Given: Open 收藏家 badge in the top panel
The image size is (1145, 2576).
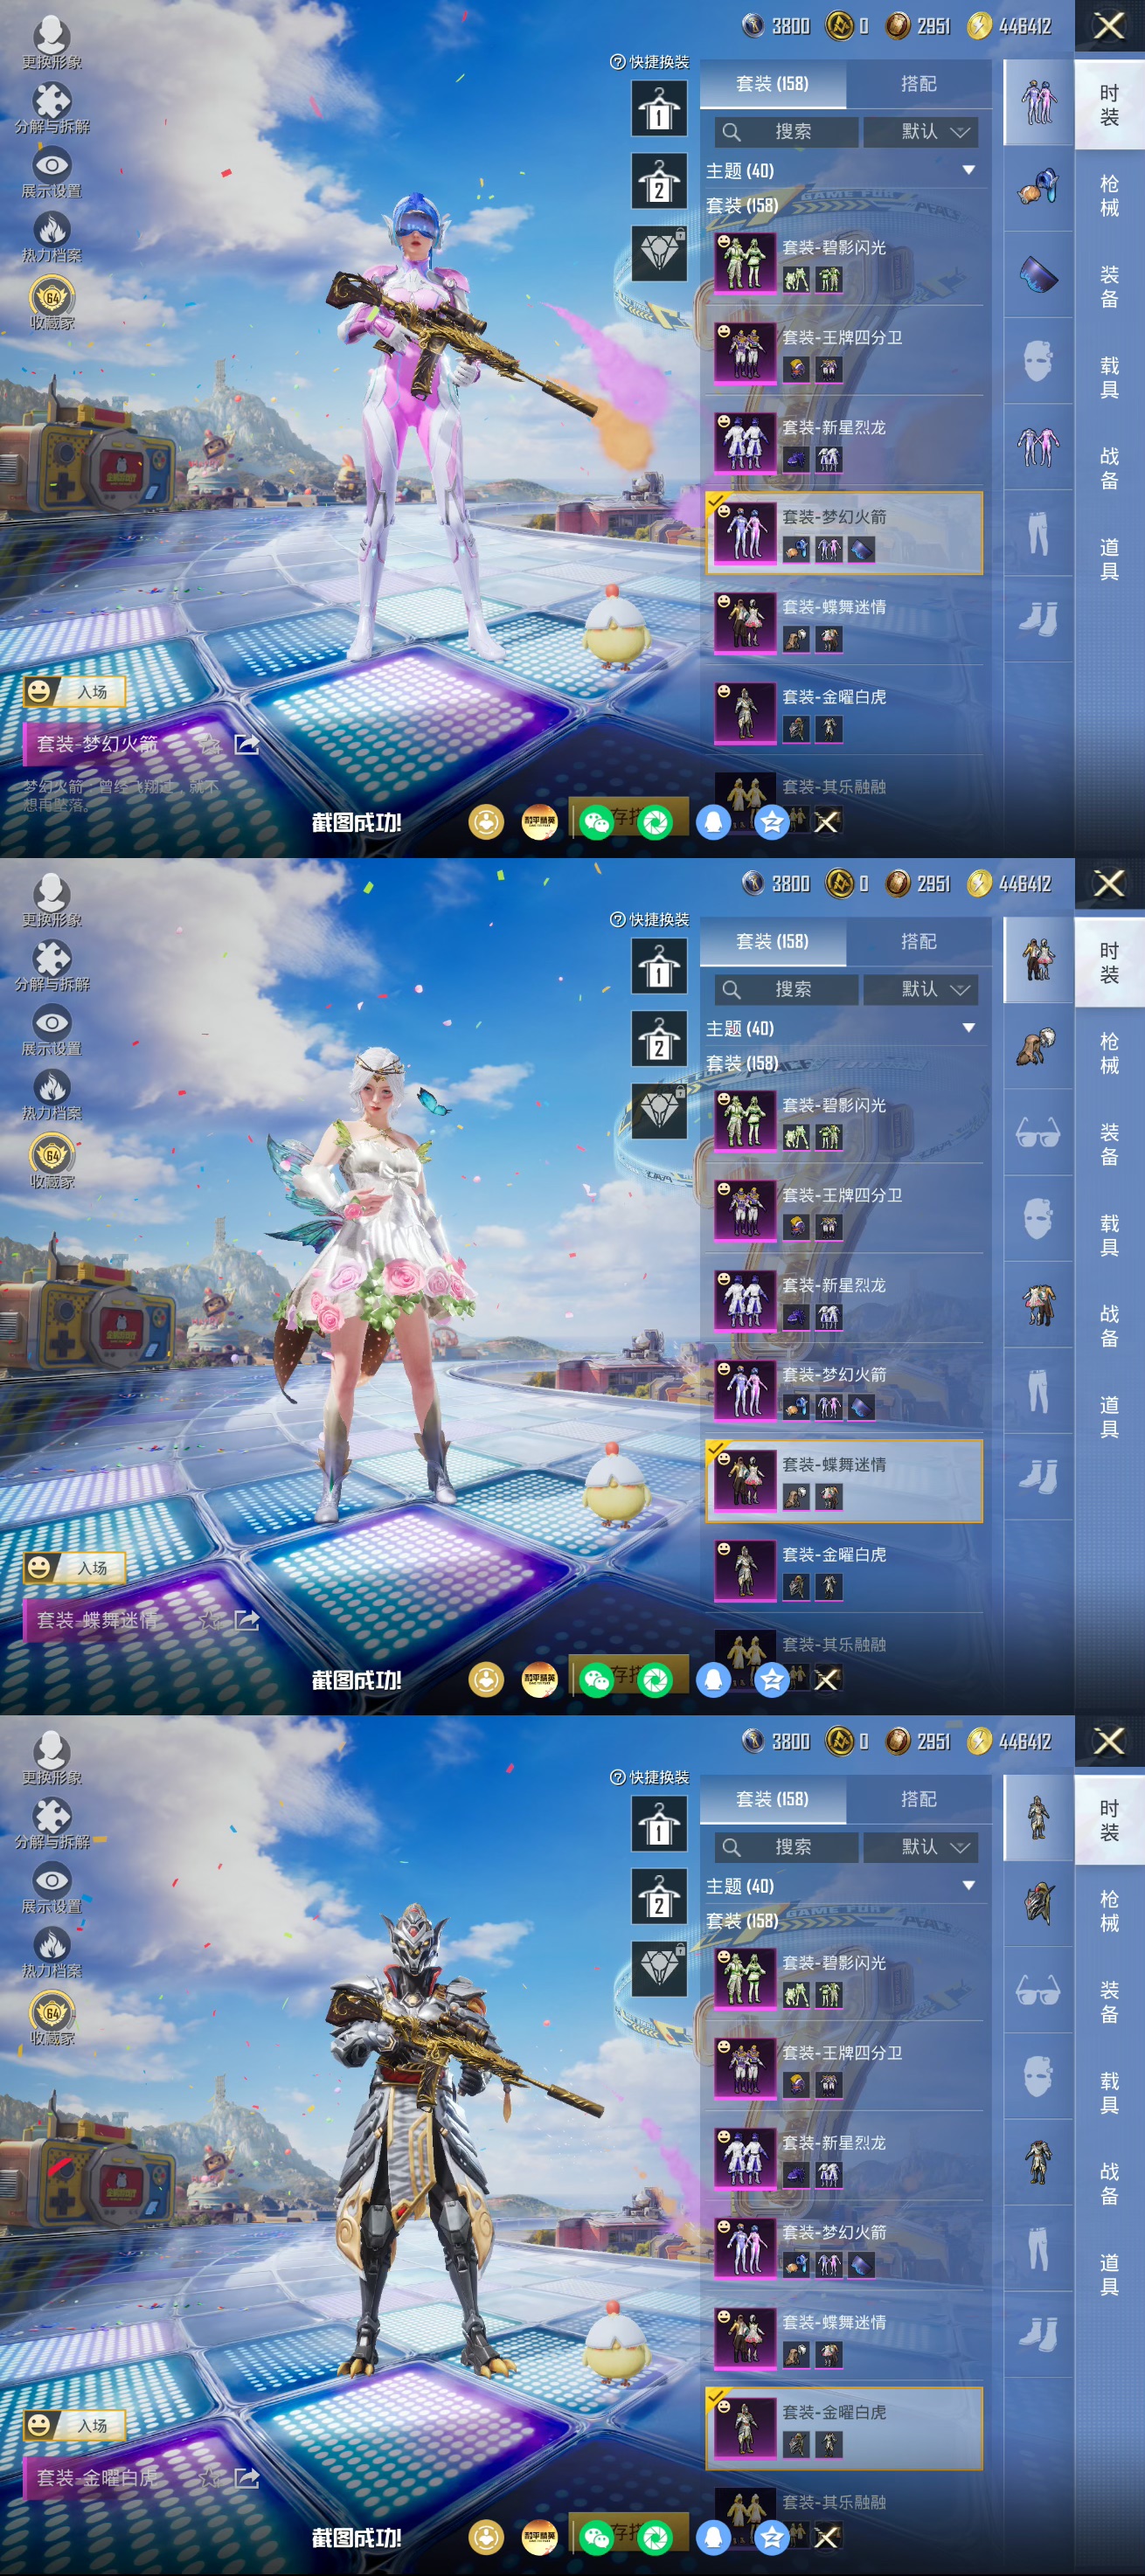Looking at the screenshot, I should [52, 303].
